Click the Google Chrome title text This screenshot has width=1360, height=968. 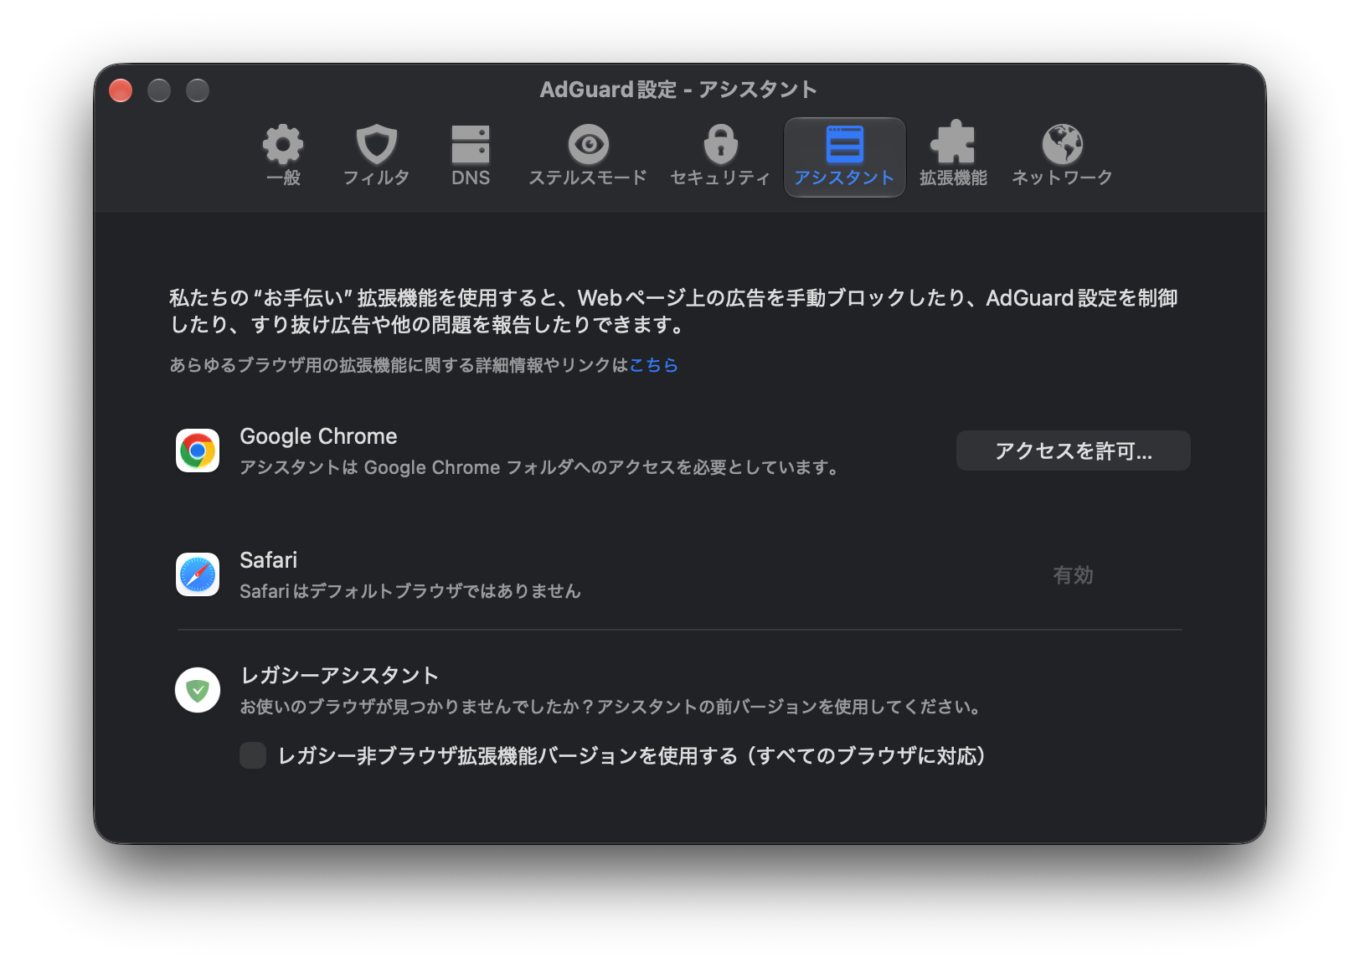pyautogui.click(x=318, y=437)
